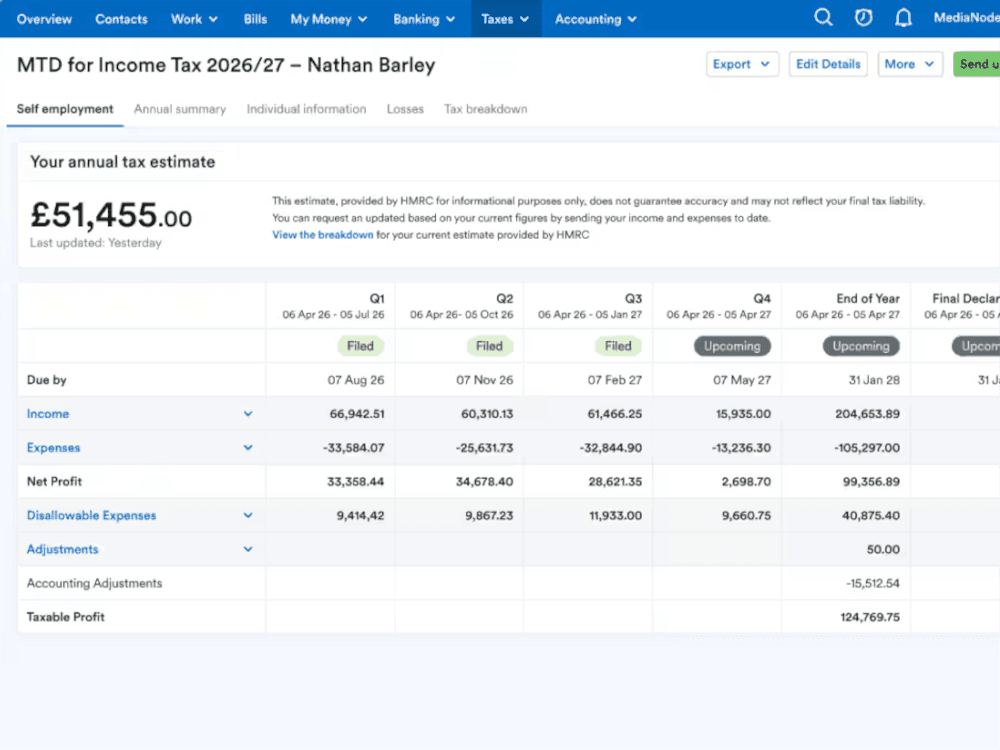This screenshot has height=750, width=1000.
Task: Click the MediaNode account name
Action: tap(966, 18)
